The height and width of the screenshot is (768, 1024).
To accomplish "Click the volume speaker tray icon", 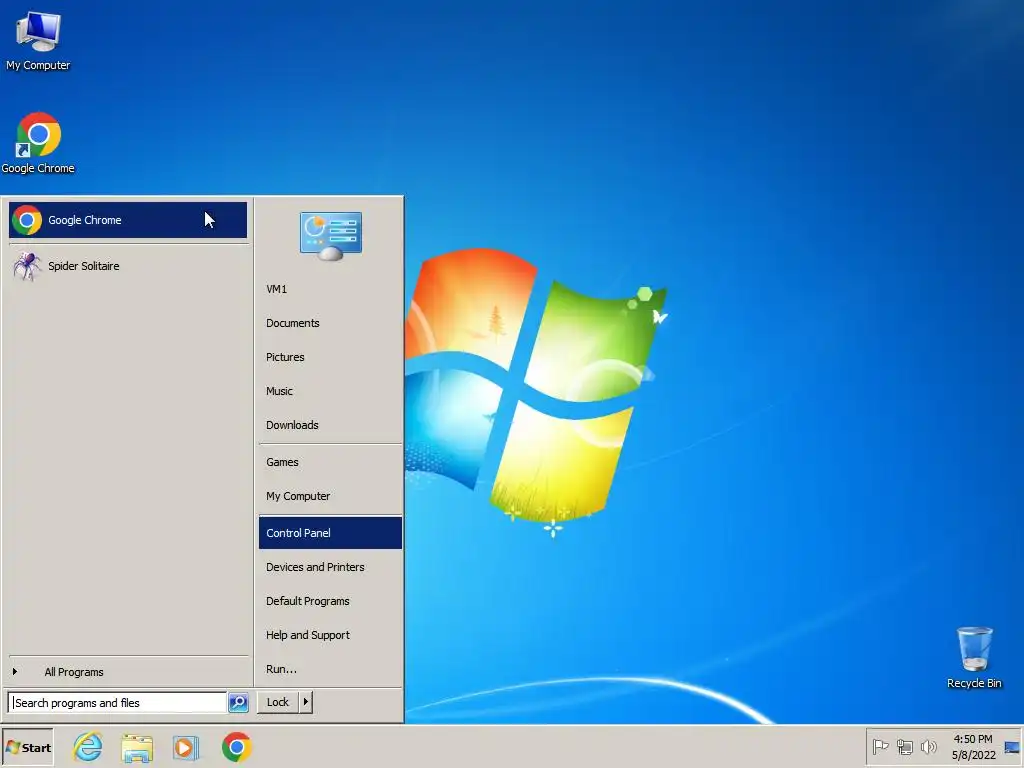I will tap(928, 746).
